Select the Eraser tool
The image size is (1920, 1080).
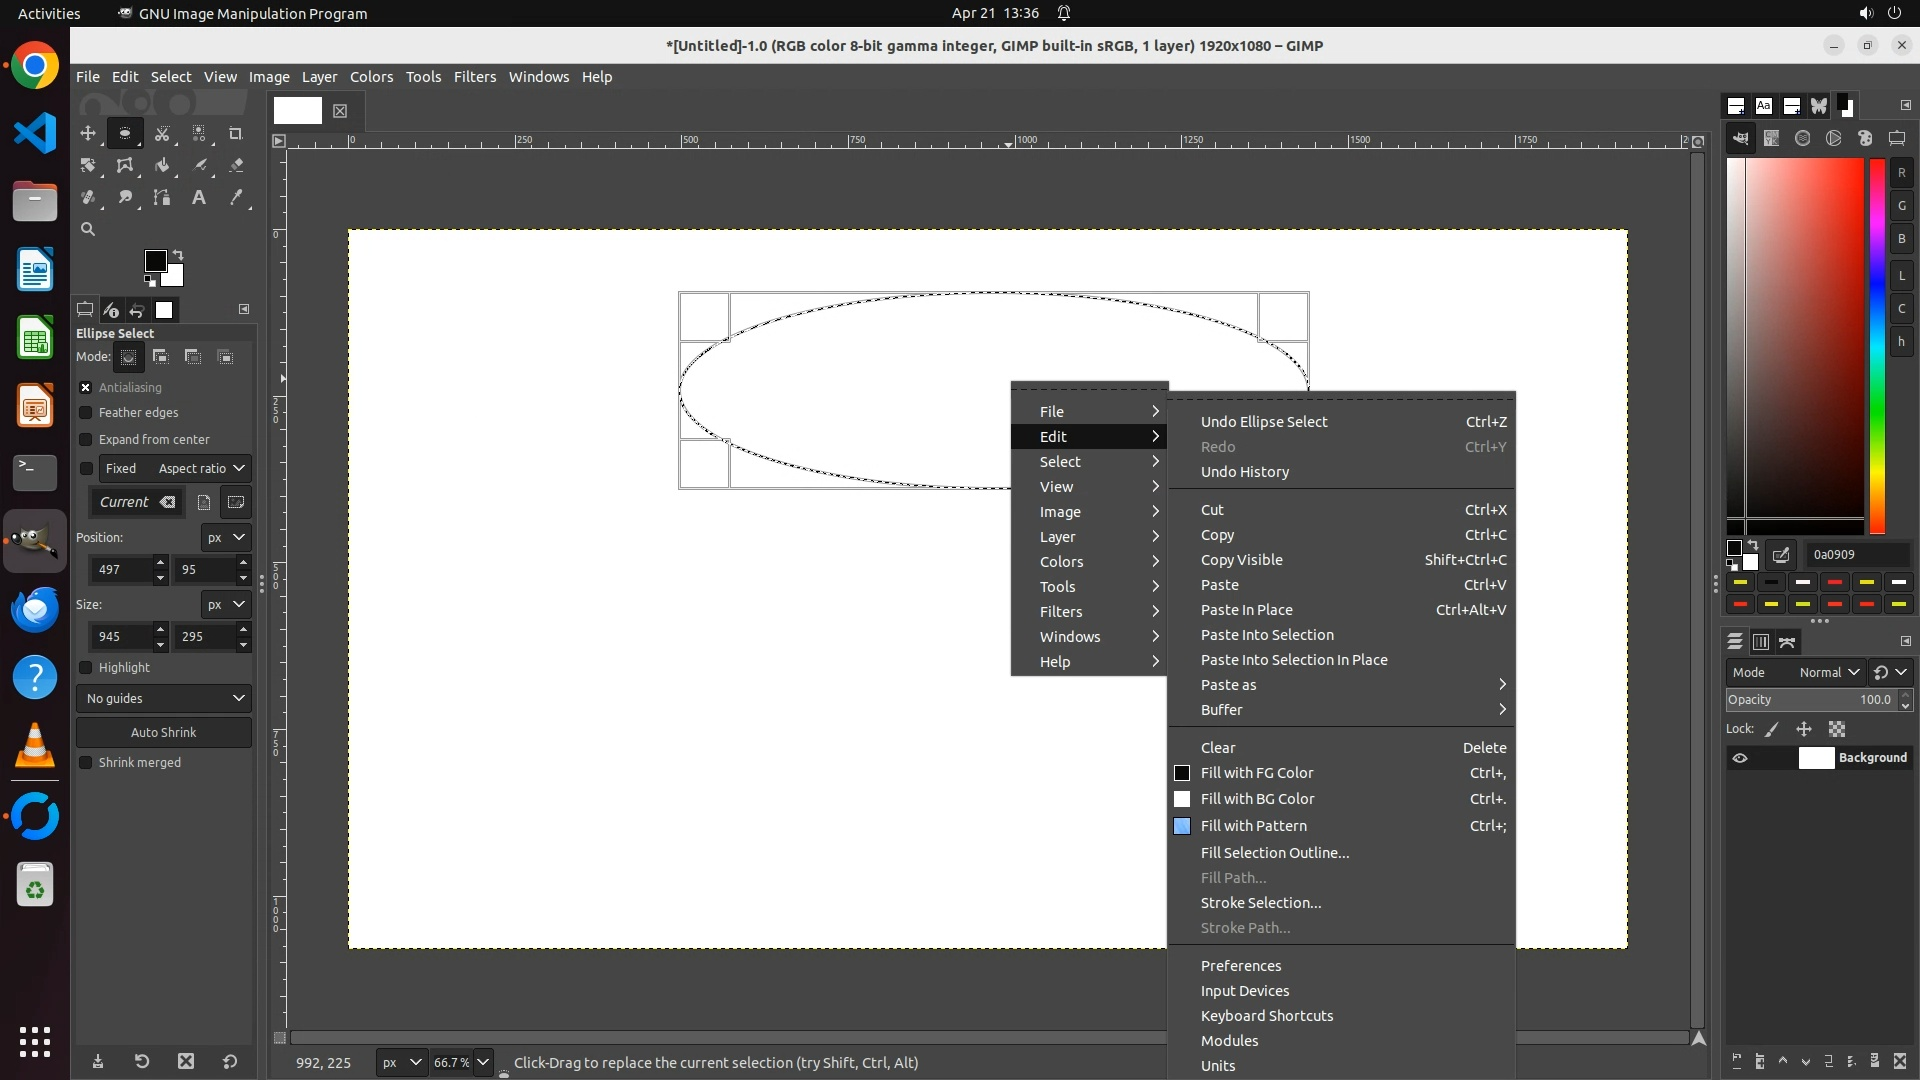236,165
